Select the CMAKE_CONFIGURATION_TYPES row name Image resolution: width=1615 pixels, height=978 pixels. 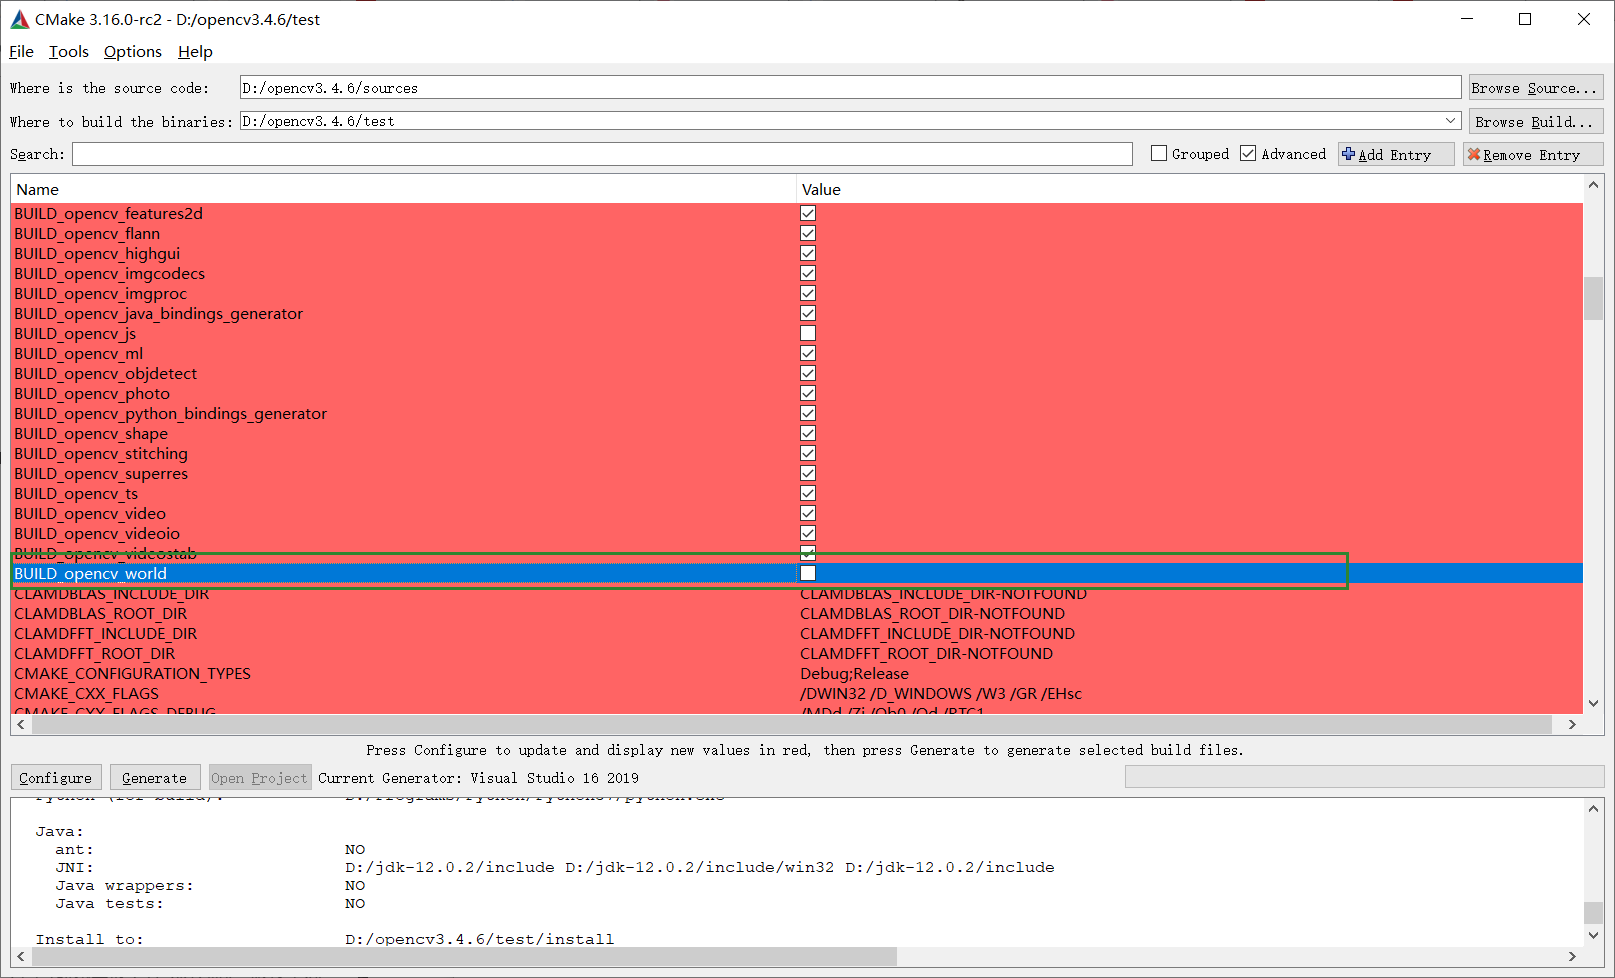tap(132, 673)
